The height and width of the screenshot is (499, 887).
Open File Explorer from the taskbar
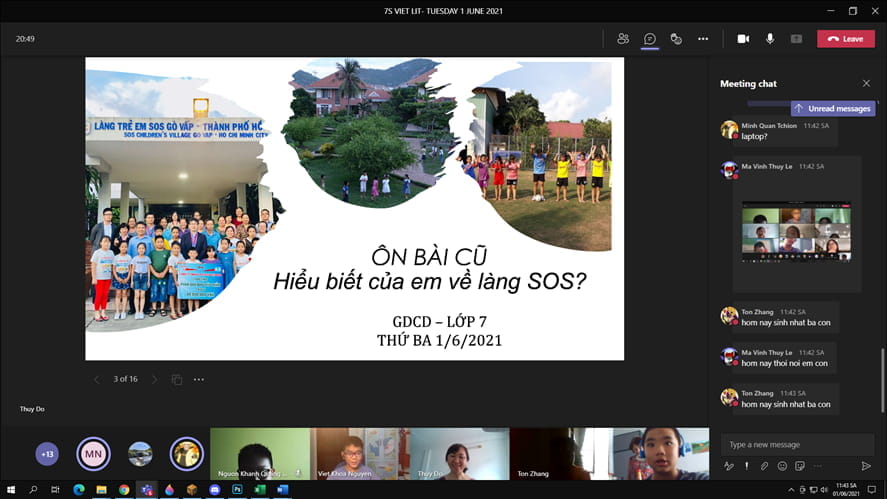[101, 489]
